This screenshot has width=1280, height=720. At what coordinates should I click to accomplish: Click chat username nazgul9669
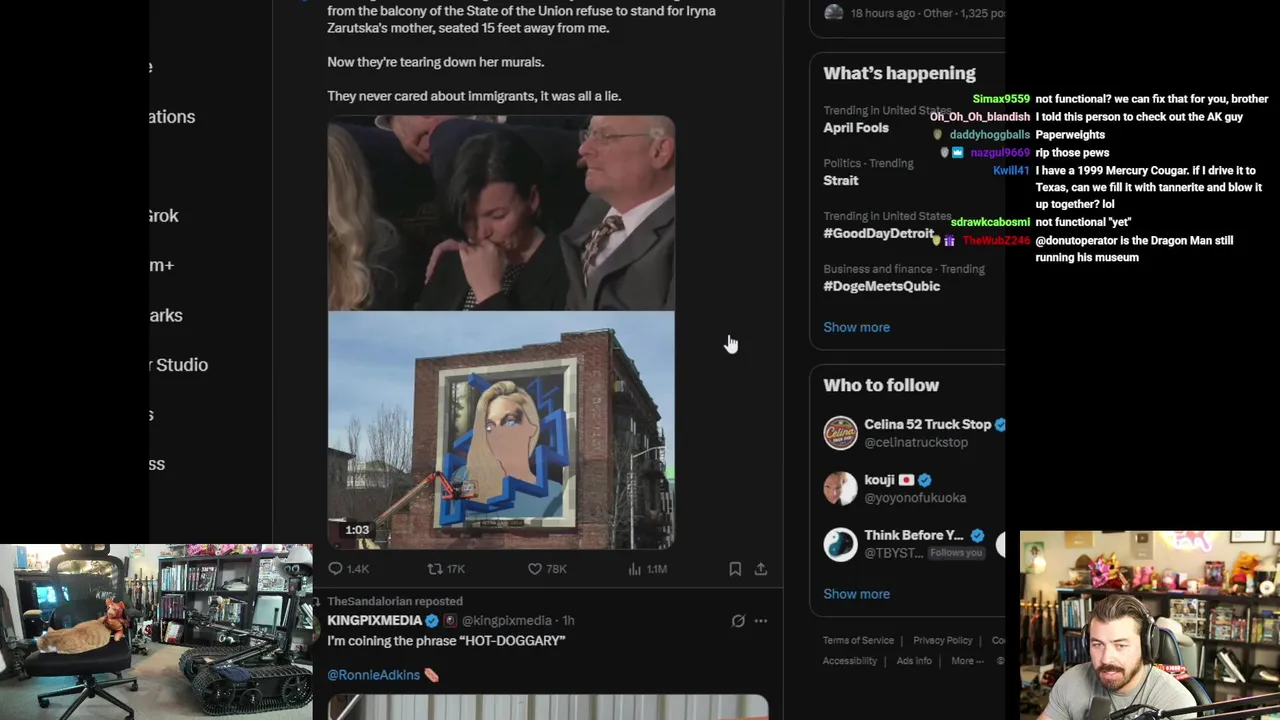pyautogui.click(x=1000, y=153)
